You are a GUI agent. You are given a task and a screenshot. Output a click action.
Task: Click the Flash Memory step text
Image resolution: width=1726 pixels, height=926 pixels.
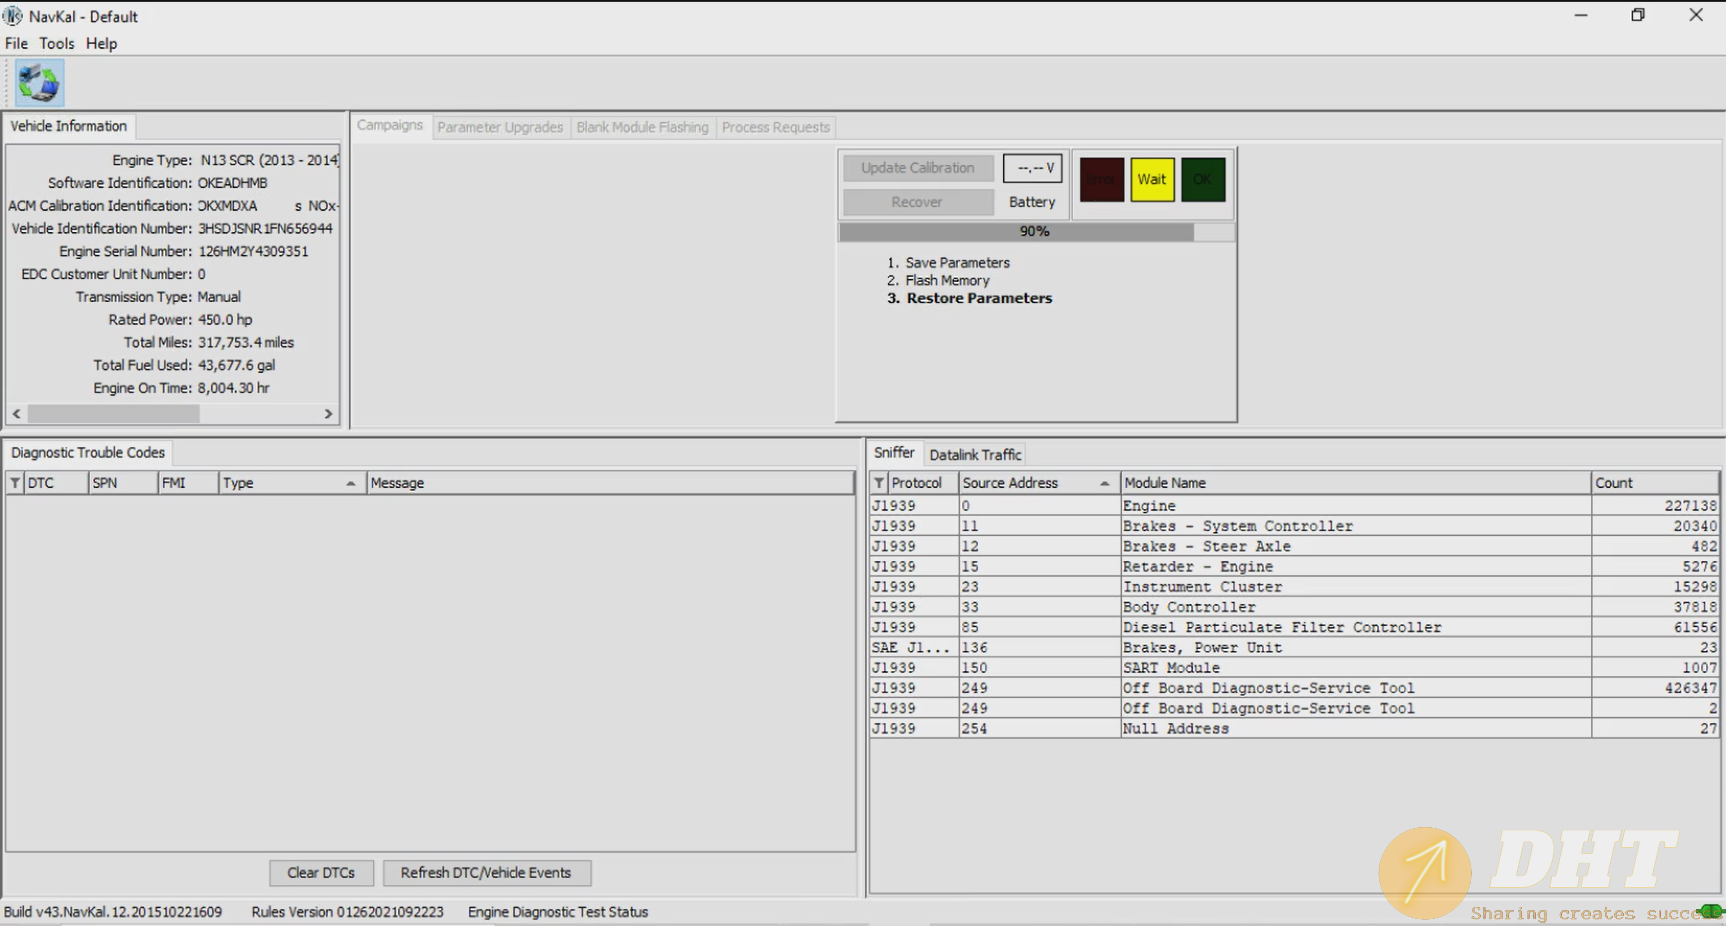coord(947,281)
